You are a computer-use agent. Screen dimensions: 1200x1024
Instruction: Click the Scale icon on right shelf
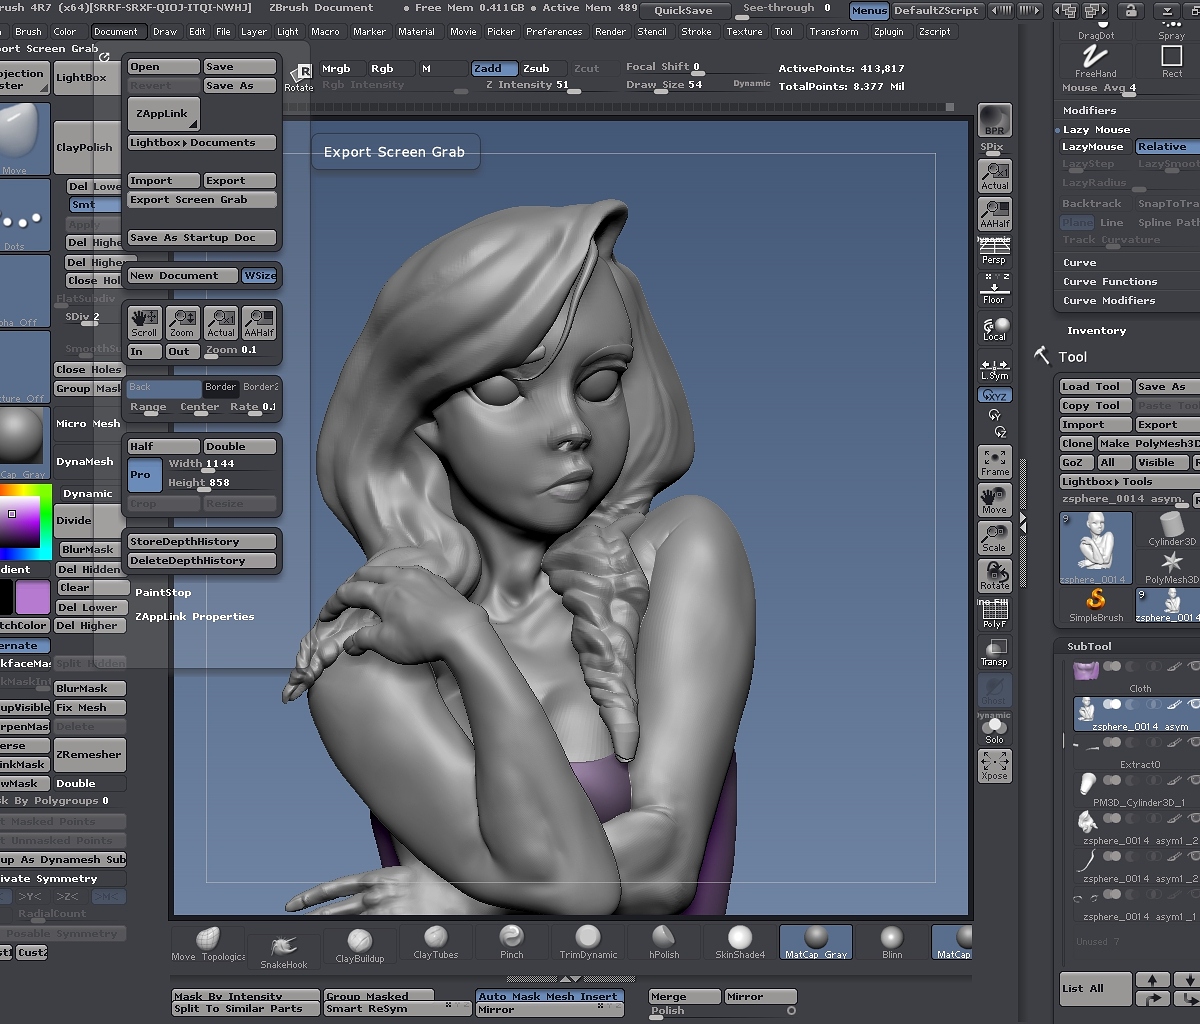[994, 538]
